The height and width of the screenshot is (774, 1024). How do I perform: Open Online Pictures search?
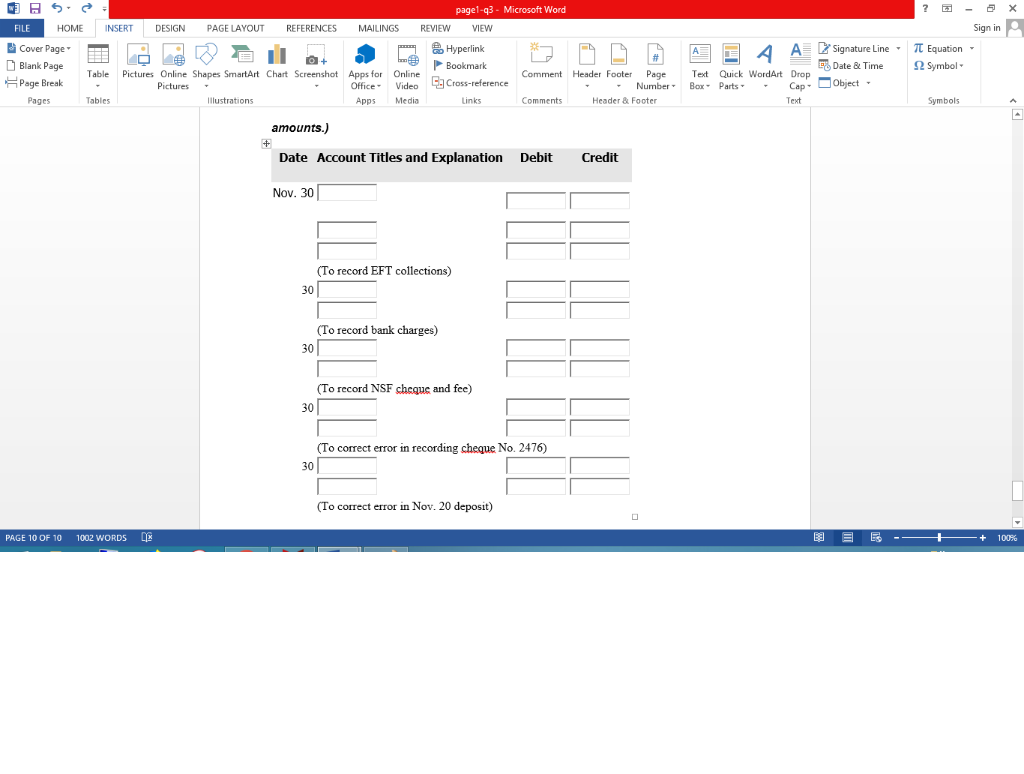click(173, 67)
